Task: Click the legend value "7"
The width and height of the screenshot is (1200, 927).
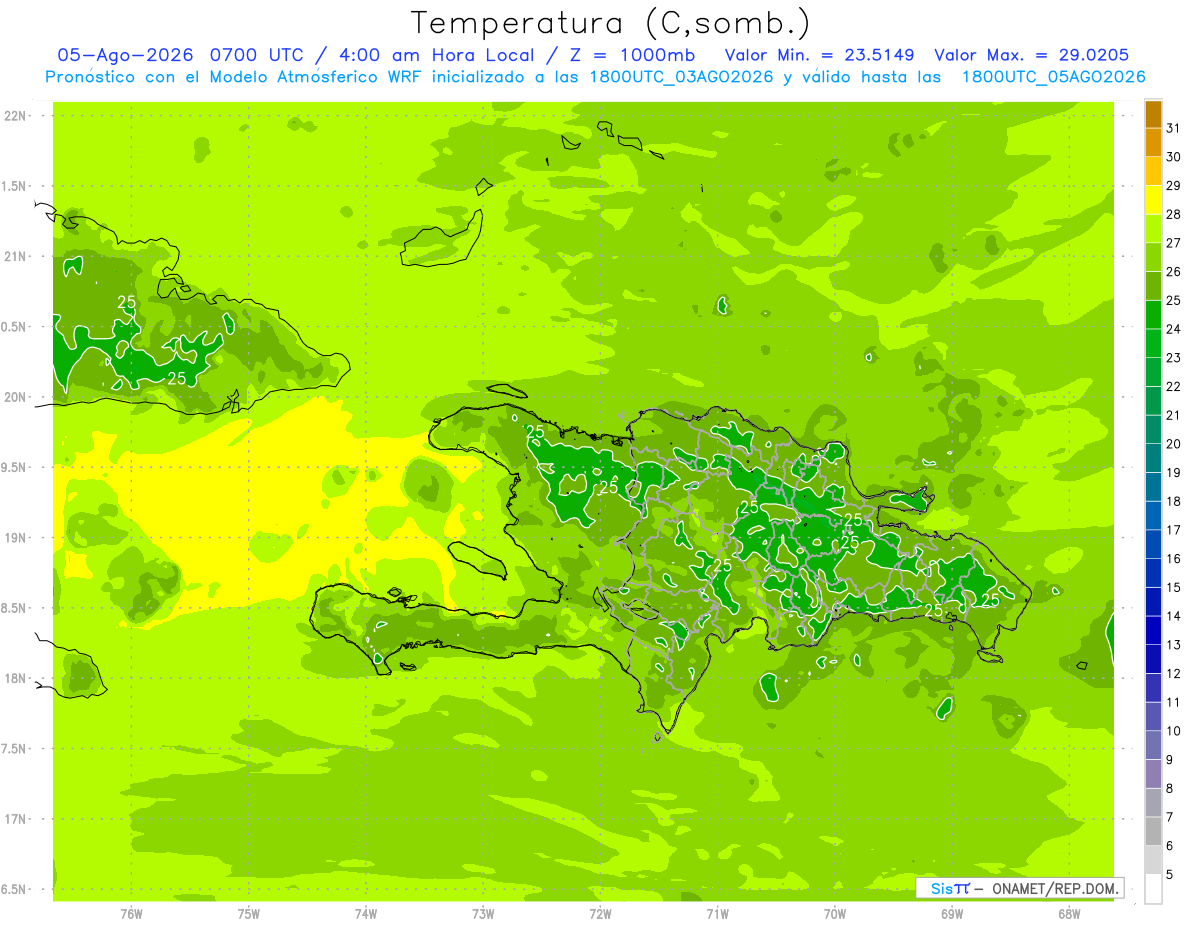Action: click(1170, 818)
